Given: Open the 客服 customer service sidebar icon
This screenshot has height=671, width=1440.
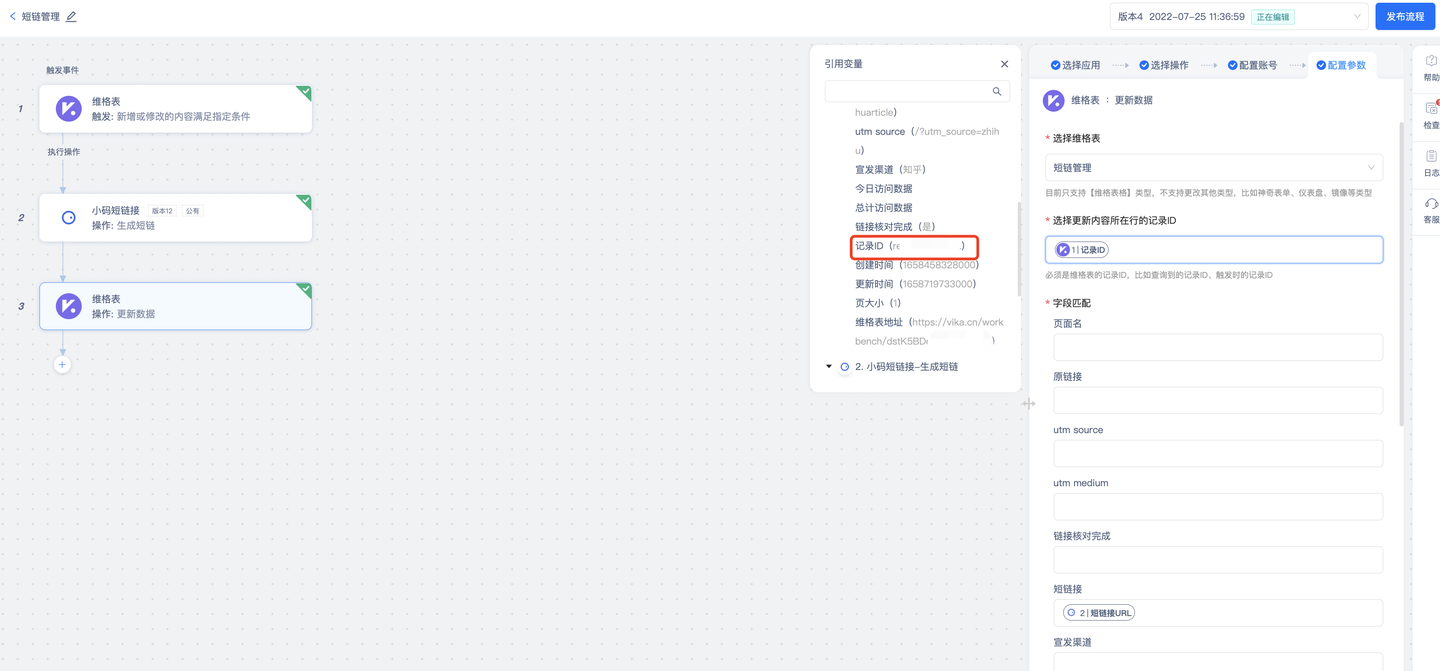Looking at the screenshot, I should [x=1431, y=210].
